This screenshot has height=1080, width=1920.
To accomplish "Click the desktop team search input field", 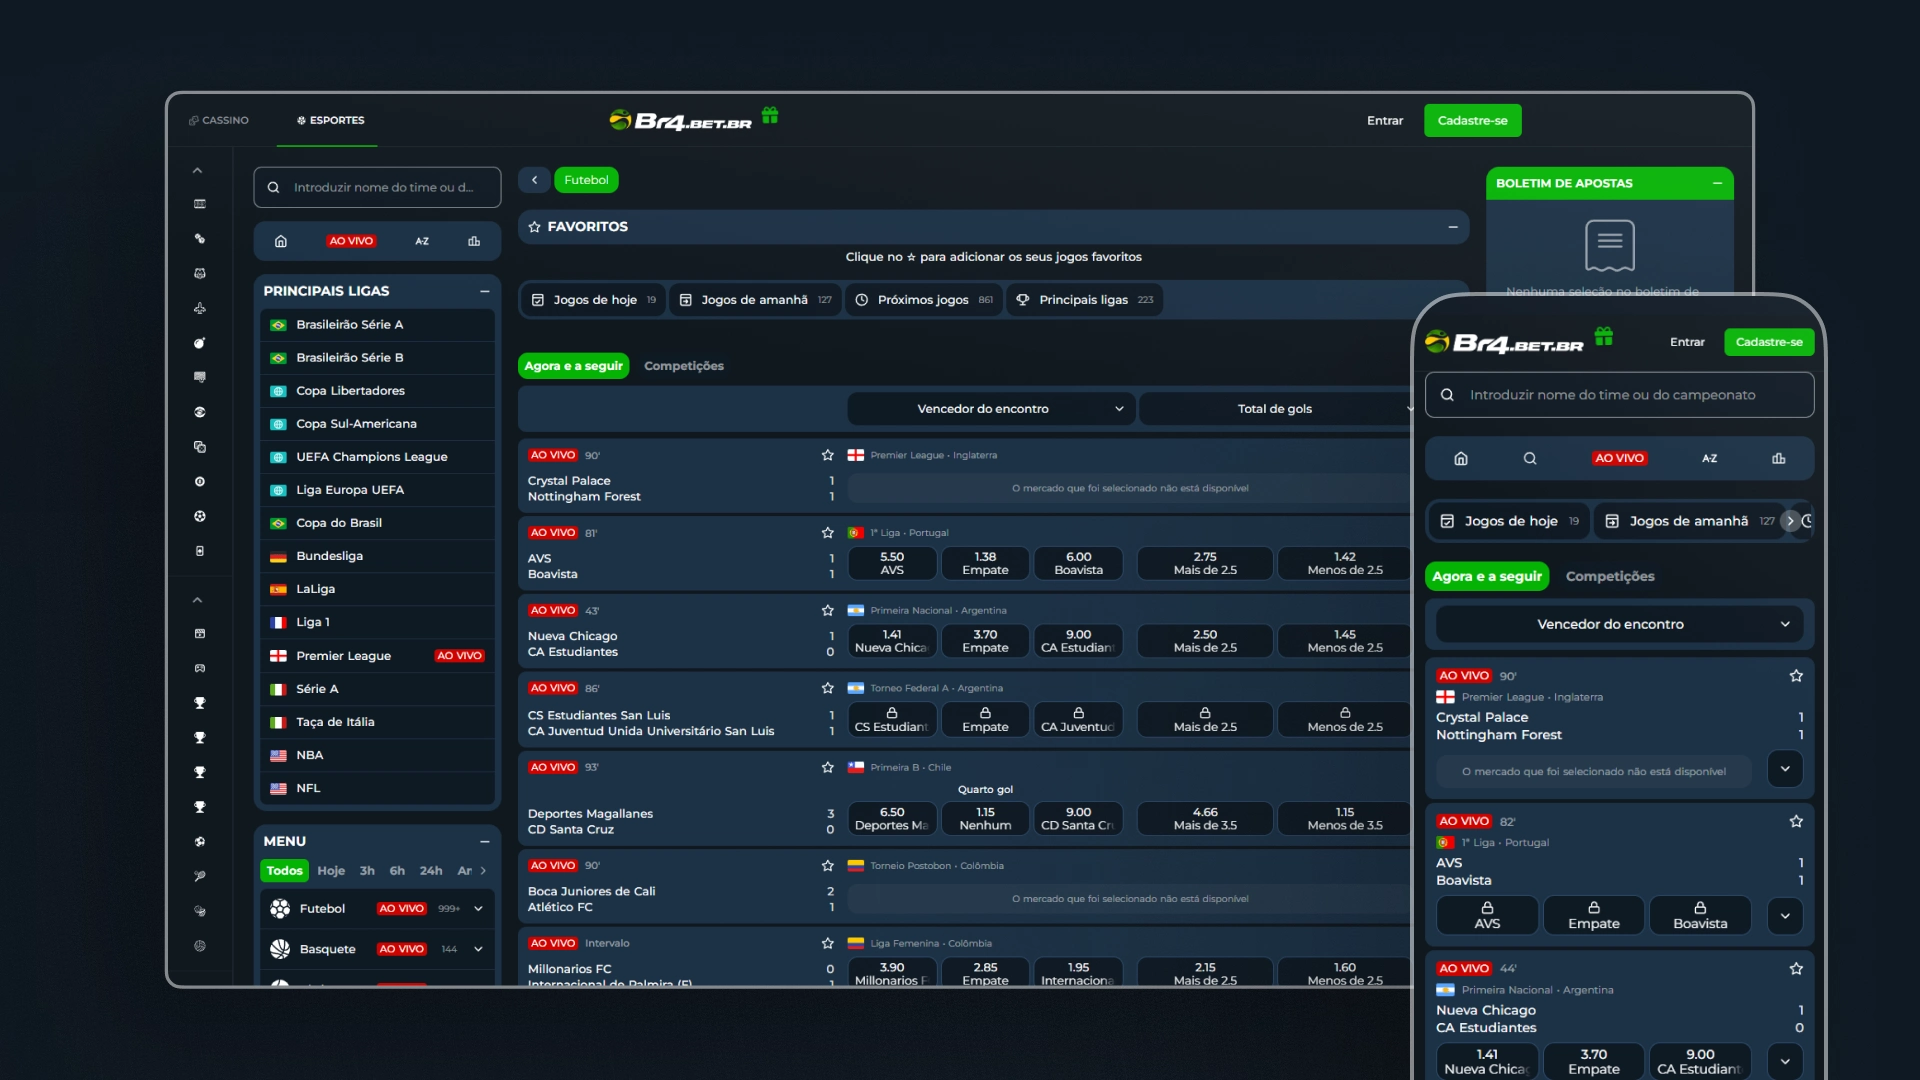I will [384, 187].
